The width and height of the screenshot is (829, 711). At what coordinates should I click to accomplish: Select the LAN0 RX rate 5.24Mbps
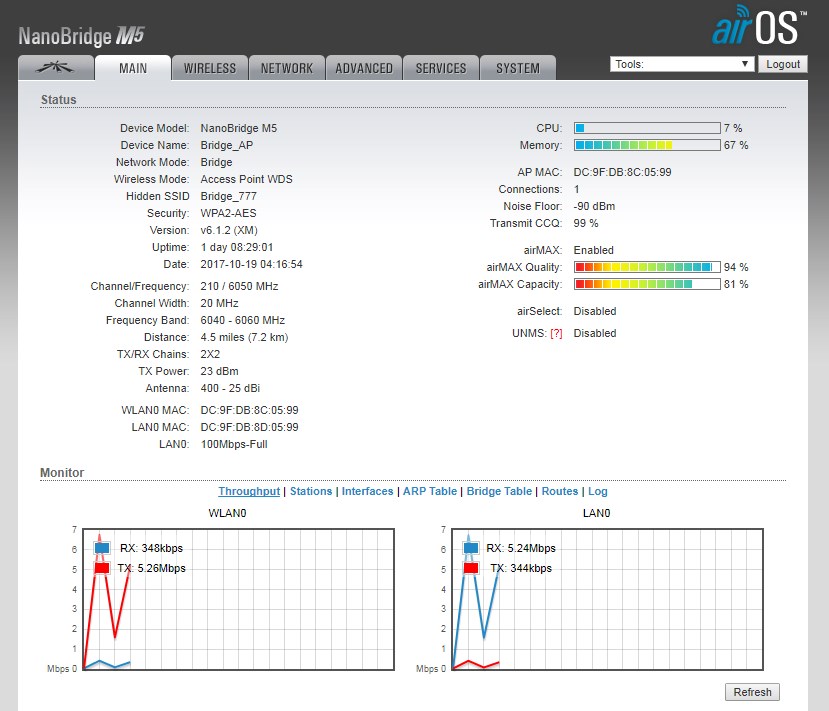point(531,548)
